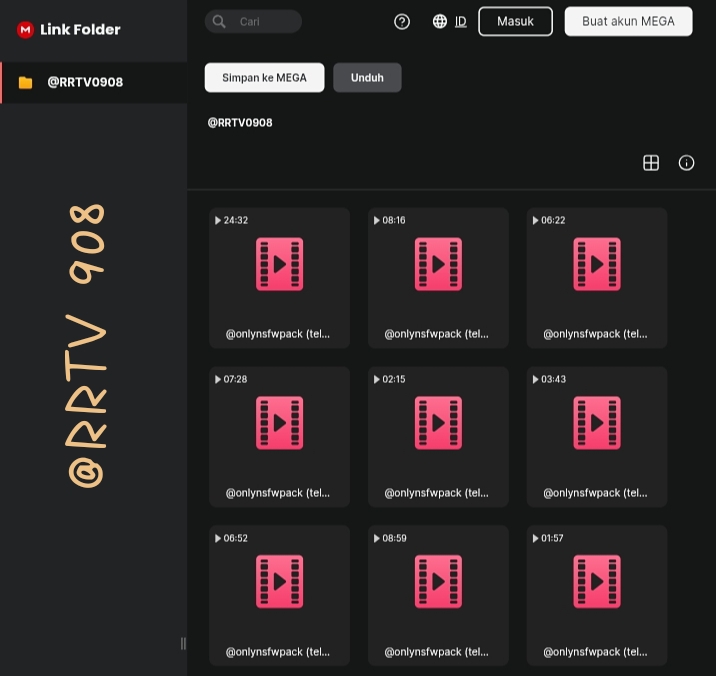
Task: Click the globe language icon
Action: 440,21
